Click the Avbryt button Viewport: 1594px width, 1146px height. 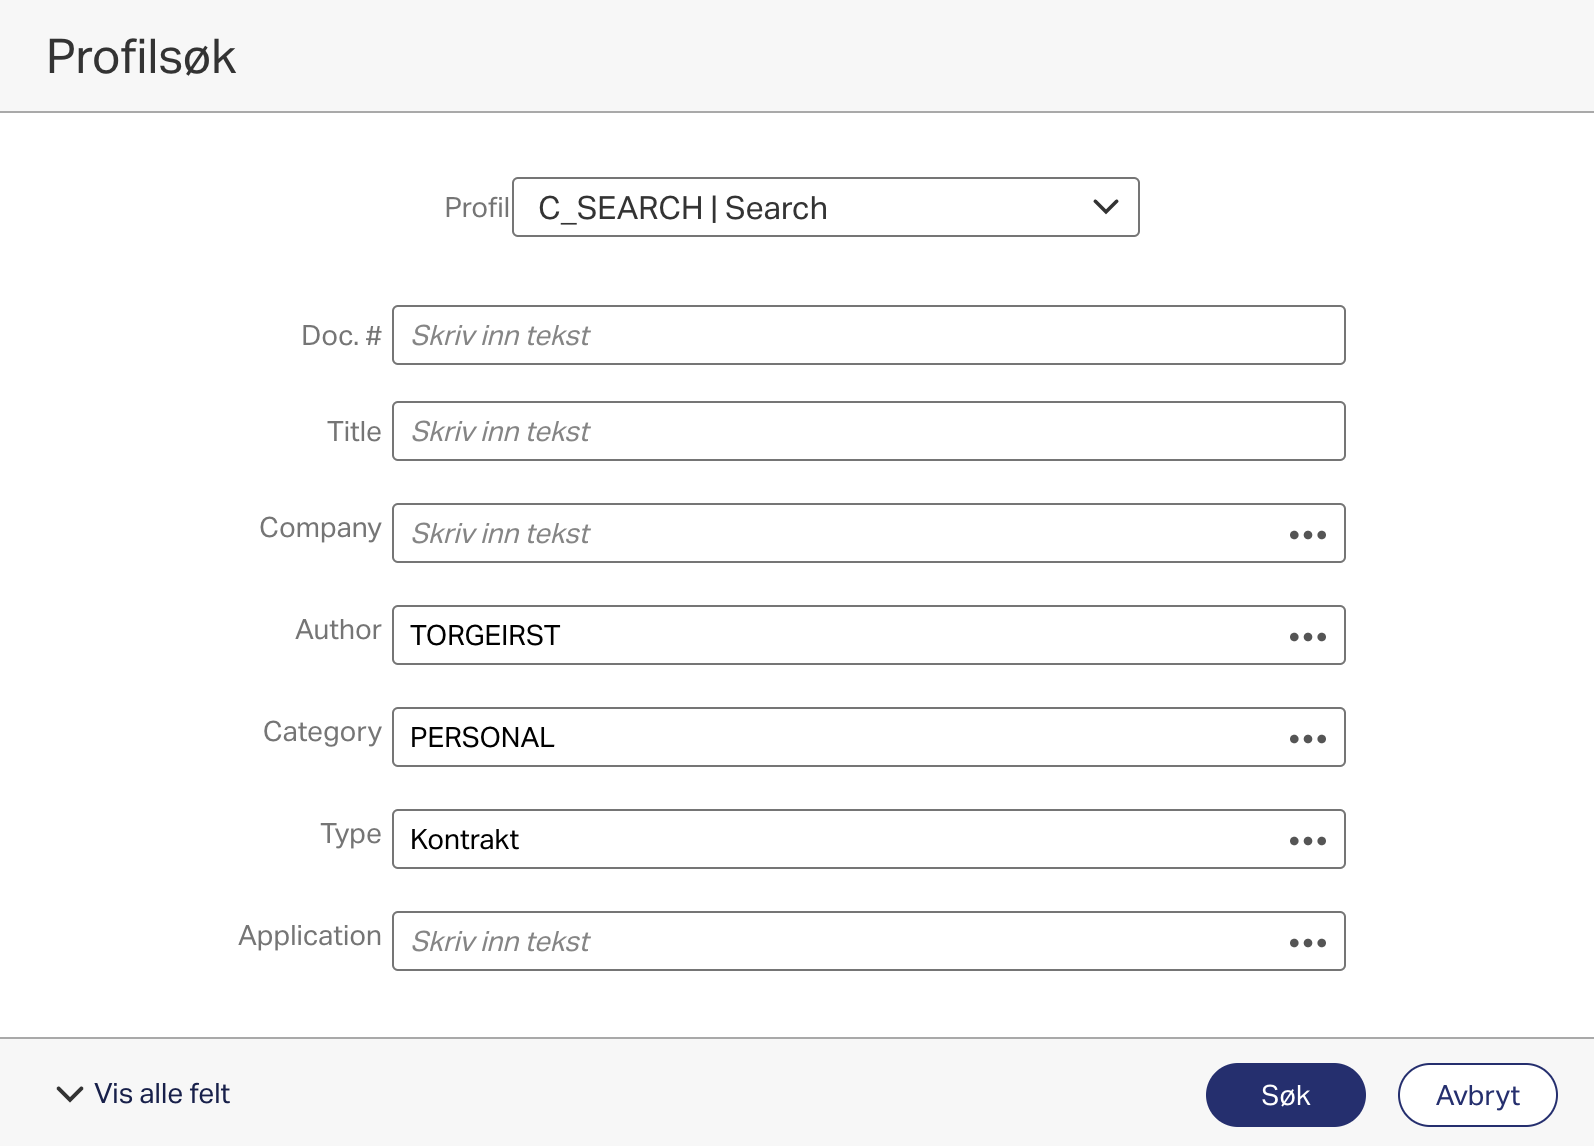coord(1477,1095)
